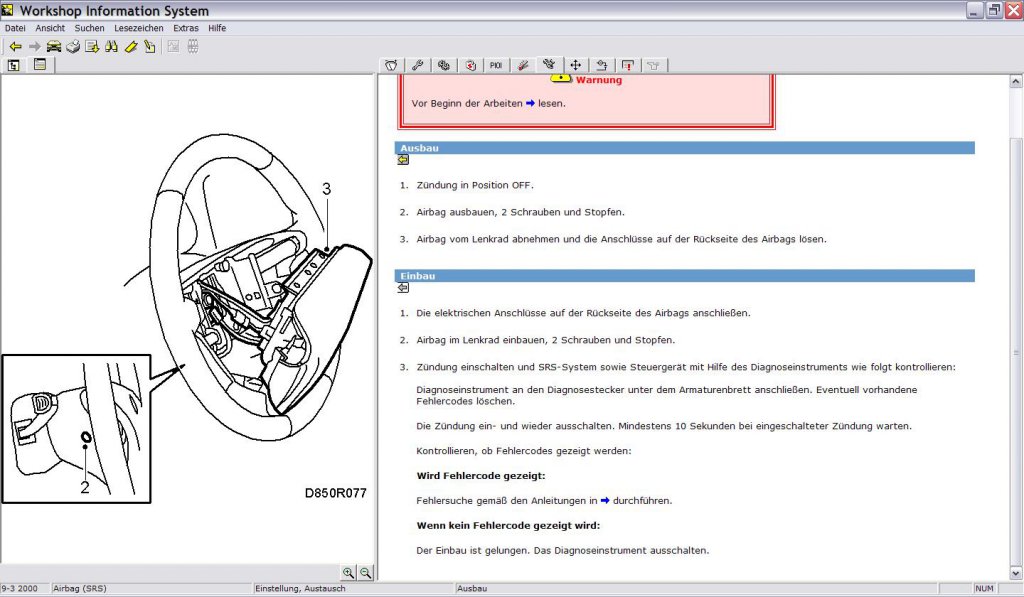Collapse the Einbau section icon

click(403, 288)
